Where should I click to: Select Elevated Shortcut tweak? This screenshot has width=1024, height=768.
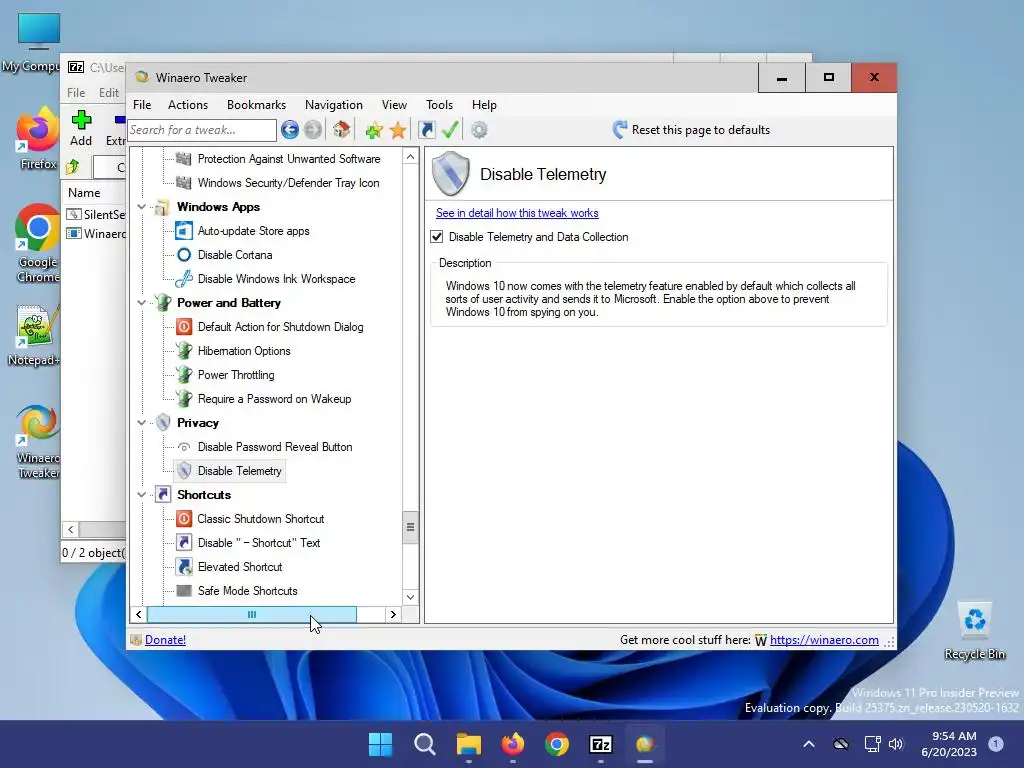pos(240,567)
